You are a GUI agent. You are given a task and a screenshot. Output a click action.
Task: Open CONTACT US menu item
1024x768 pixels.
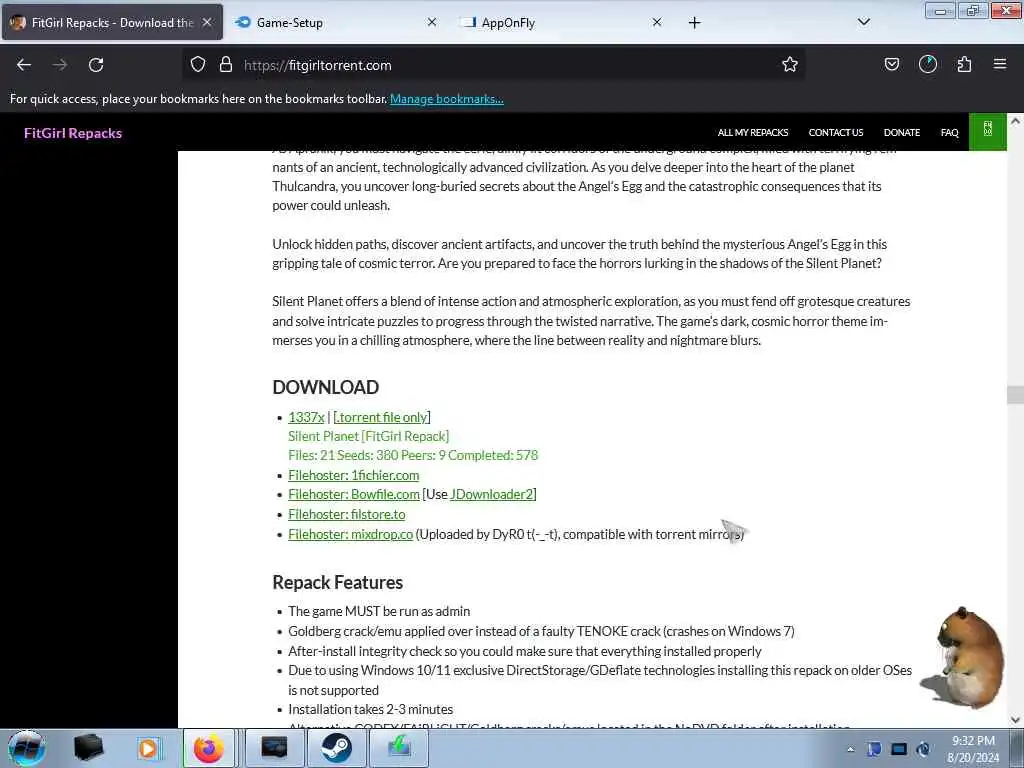coord(835,133)
